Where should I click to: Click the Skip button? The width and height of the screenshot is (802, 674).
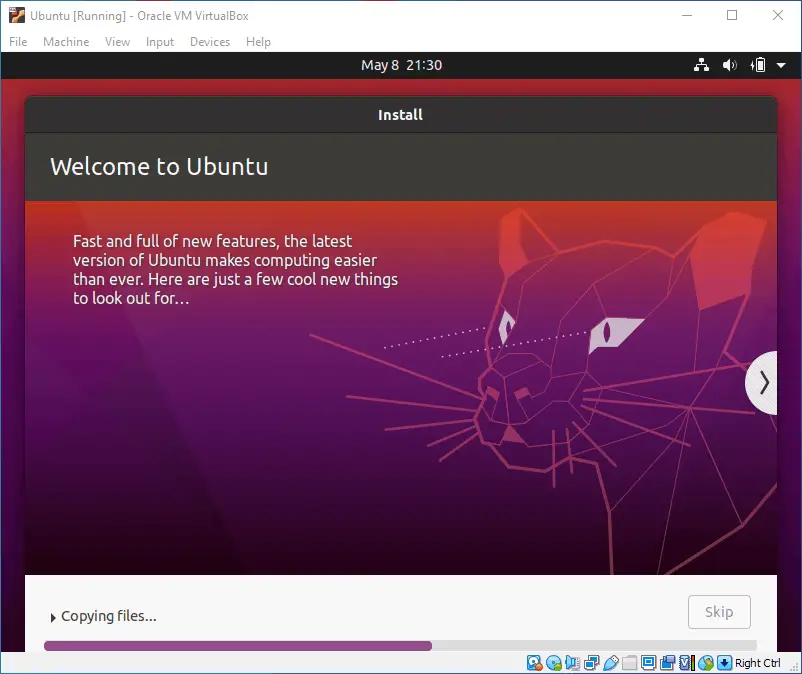pyautogui.click(x=719, y=612)
